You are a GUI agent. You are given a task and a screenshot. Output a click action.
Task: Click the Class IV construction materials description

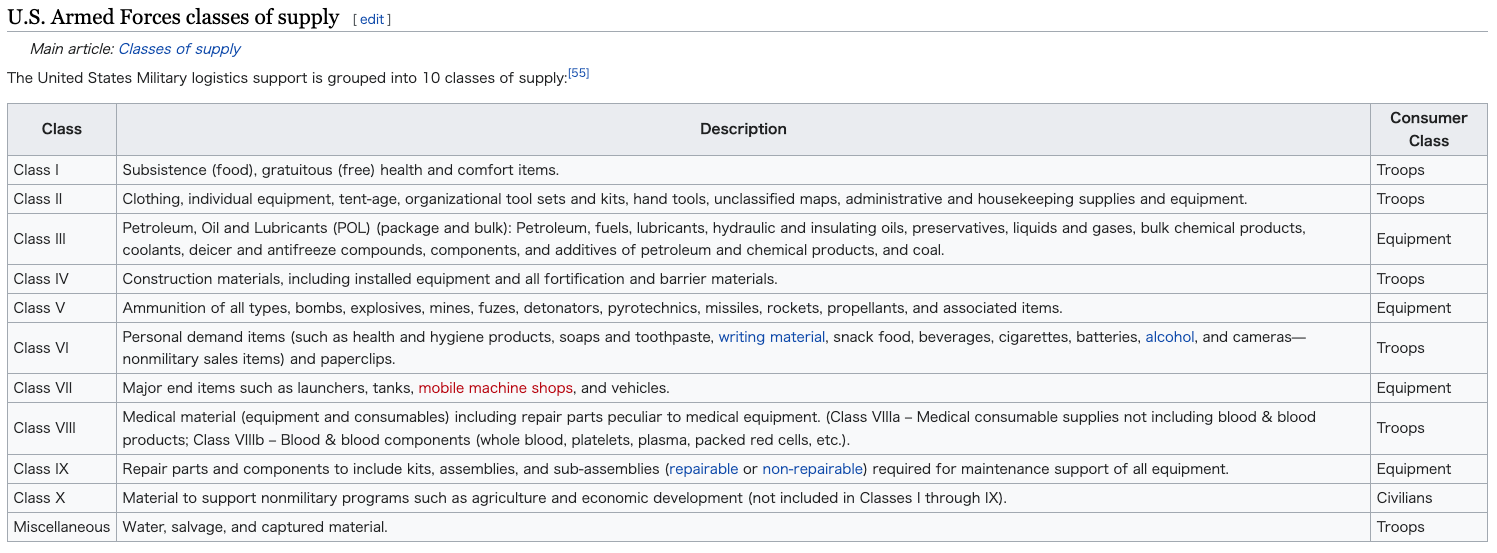point(450,279)
